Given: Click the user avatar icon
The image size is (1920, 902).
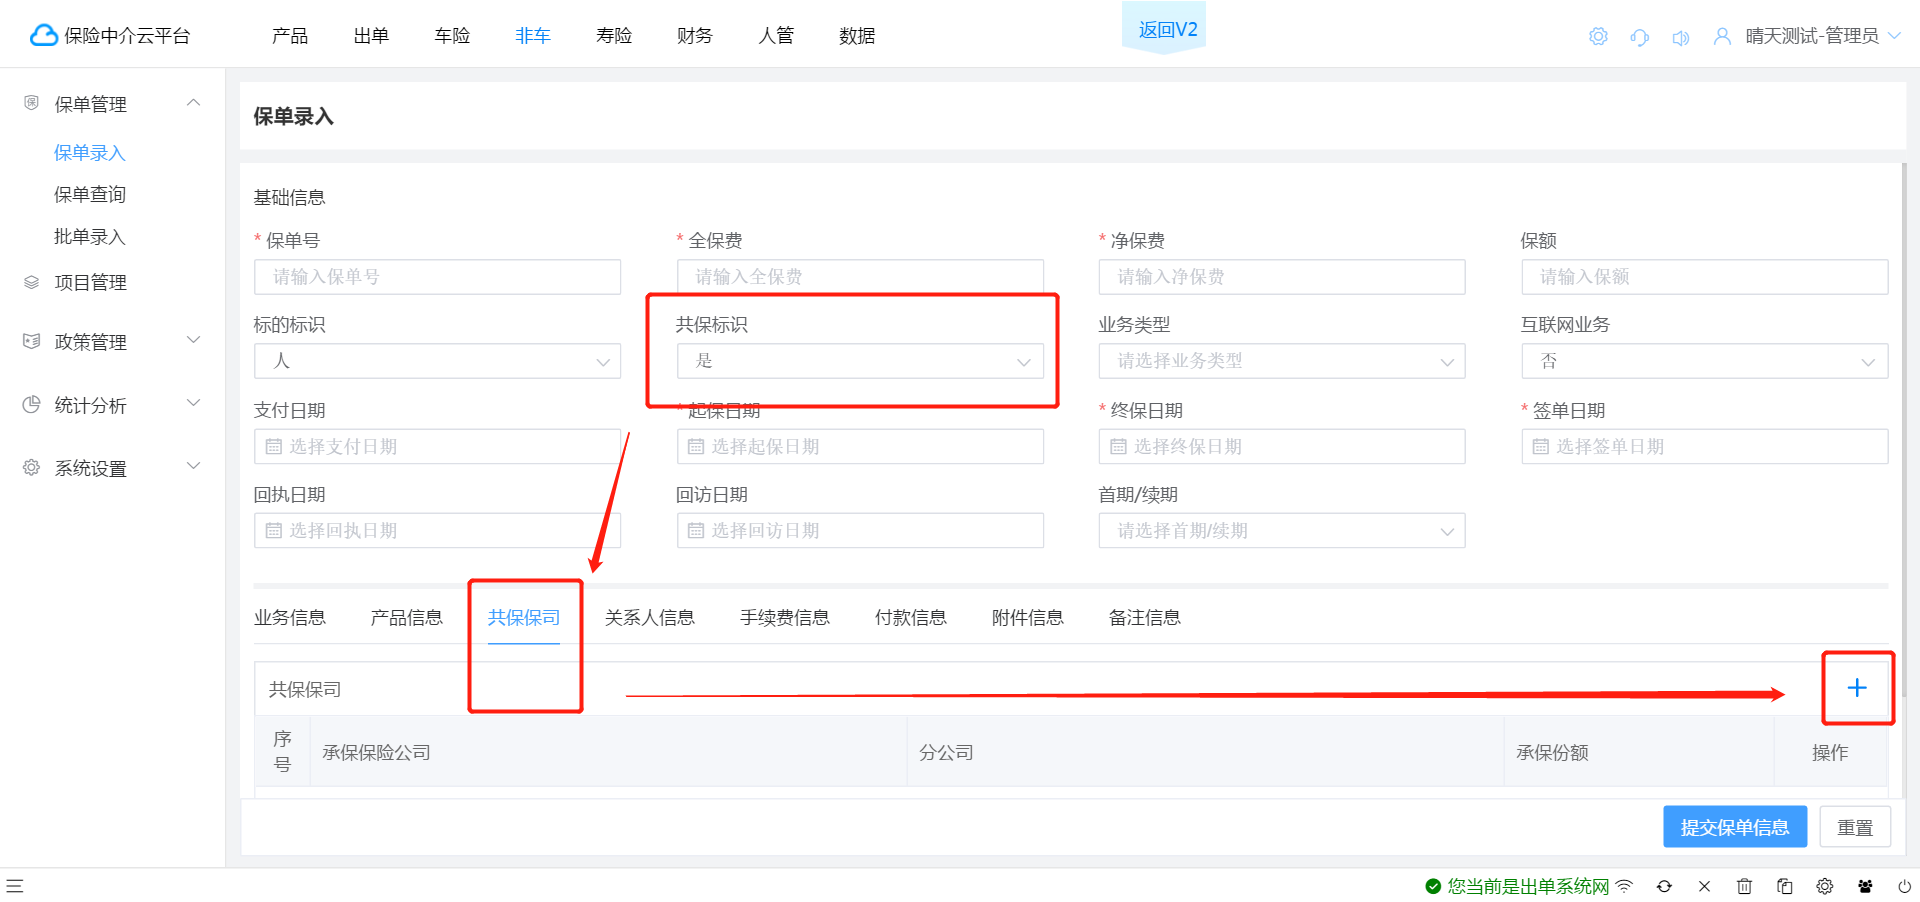Looking at the screenshot, I should pos(1722,37).
